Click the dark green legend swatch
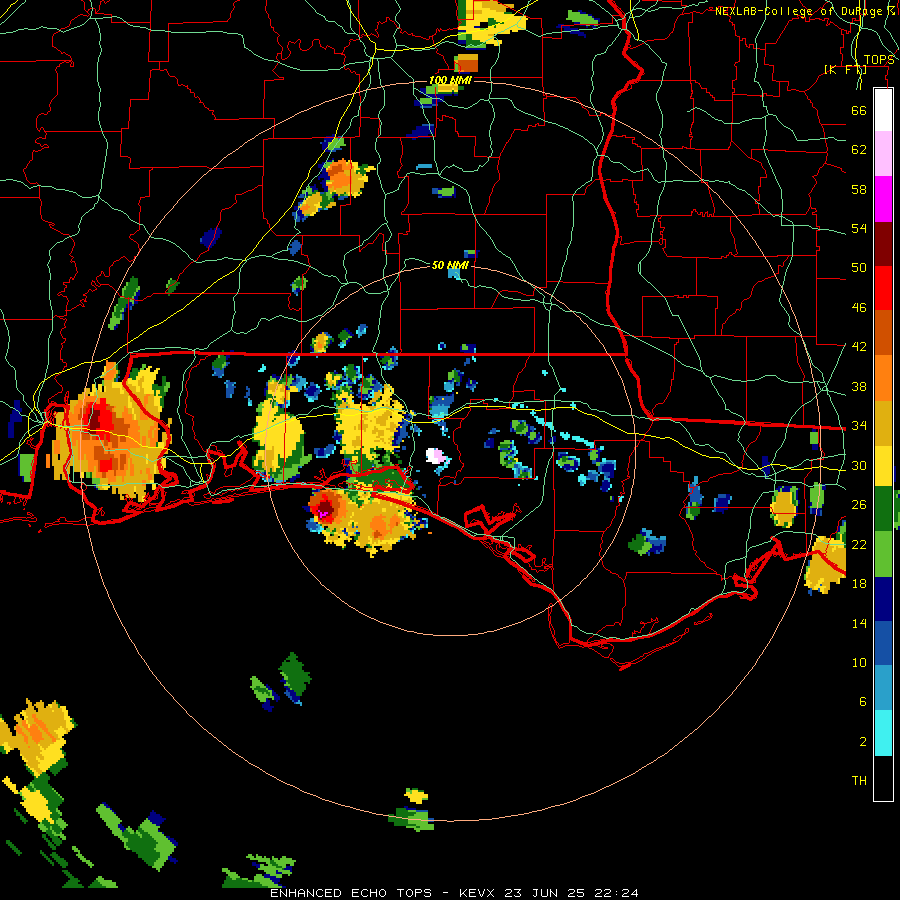The height and width of the screenshot is (900, 900). (x=883, y=509)
